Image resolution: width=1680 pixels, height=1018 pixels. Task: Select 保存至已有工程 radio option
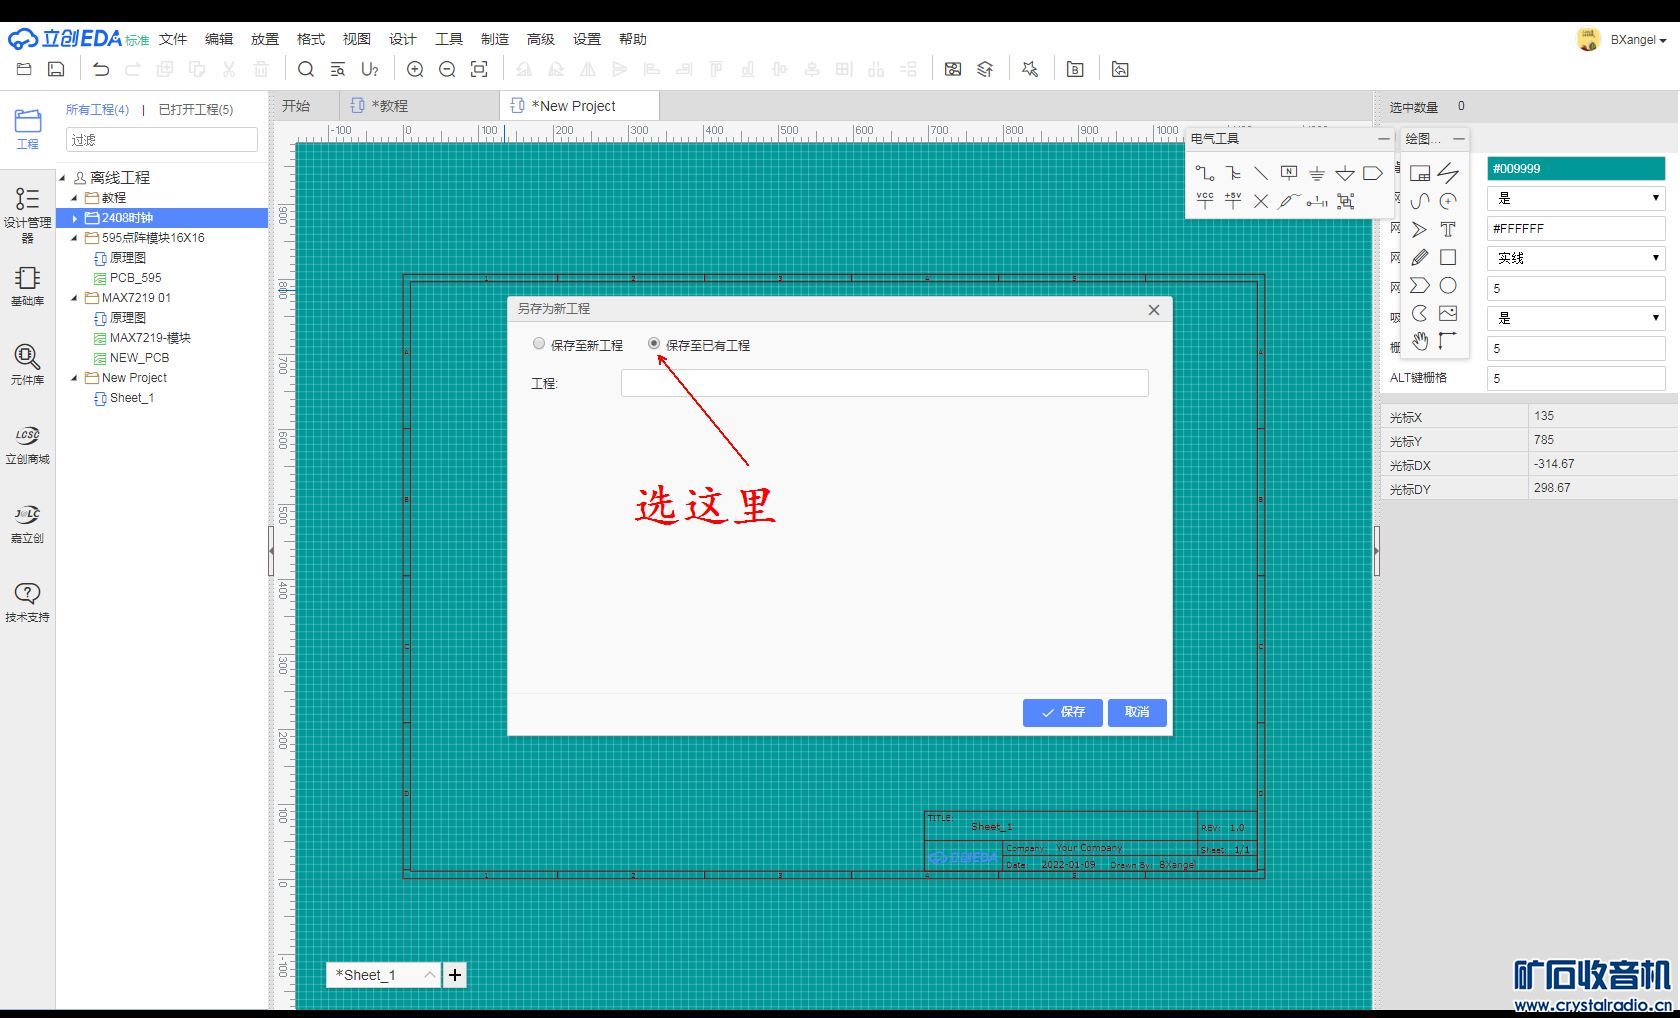[x=654, y=344]
